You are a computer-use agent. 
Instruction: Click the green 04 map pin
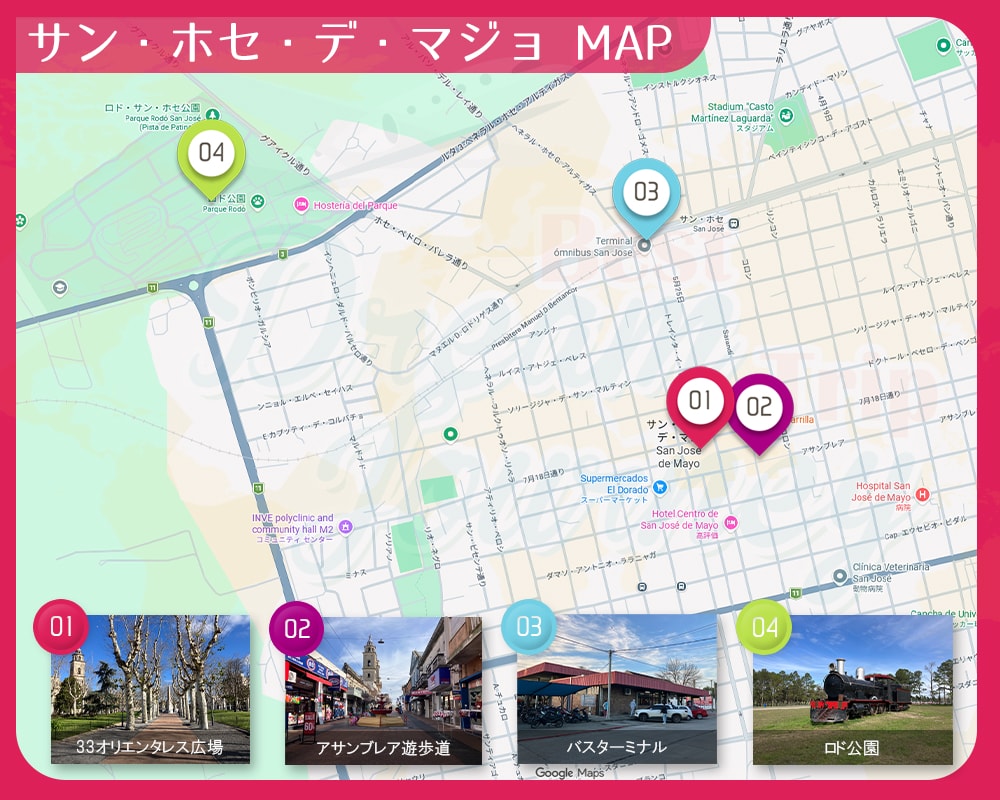click(x=211, y=157)
